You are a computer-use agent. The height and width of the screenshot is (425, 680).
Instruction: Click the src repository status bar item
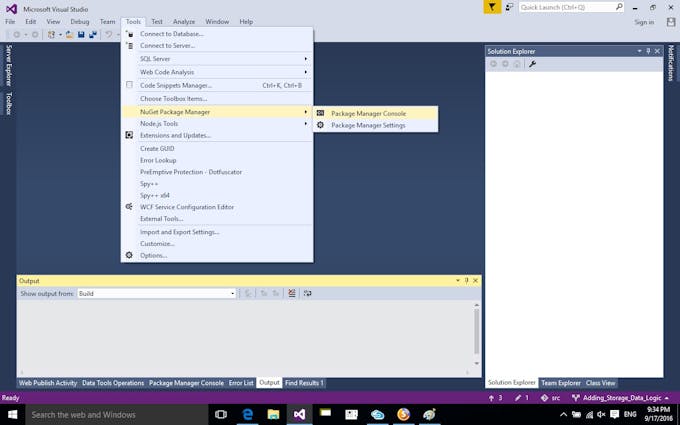pos(550,398)
